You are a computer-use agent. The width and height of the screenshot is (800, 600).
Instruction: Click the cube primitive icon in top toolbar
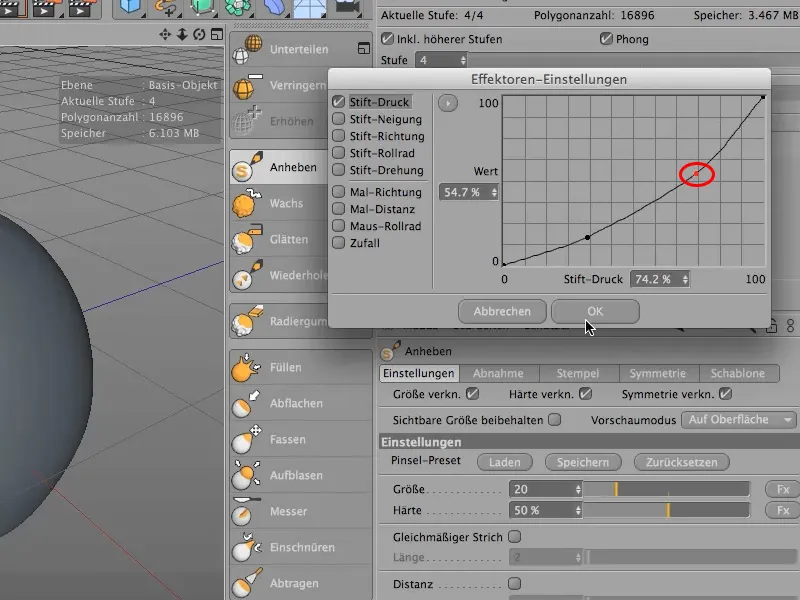point(131,8)
